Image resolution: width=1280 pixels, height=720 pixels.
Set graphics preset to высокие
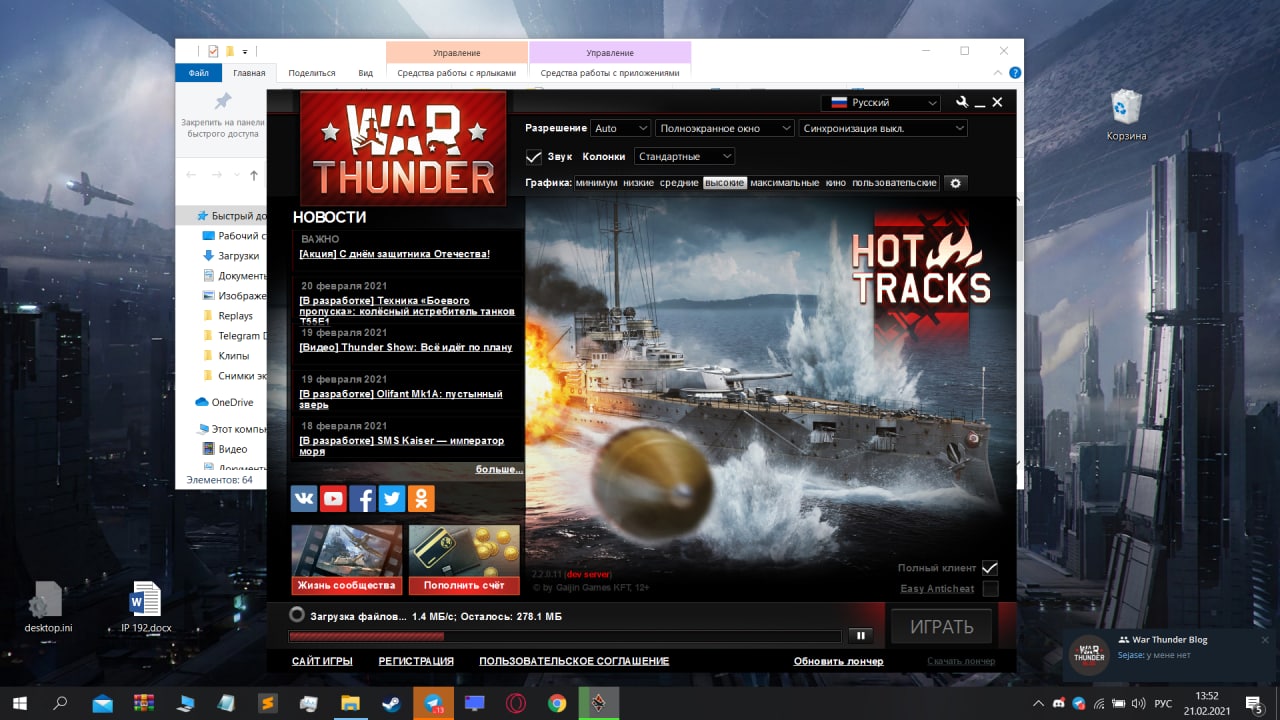[x=724, y=183]
